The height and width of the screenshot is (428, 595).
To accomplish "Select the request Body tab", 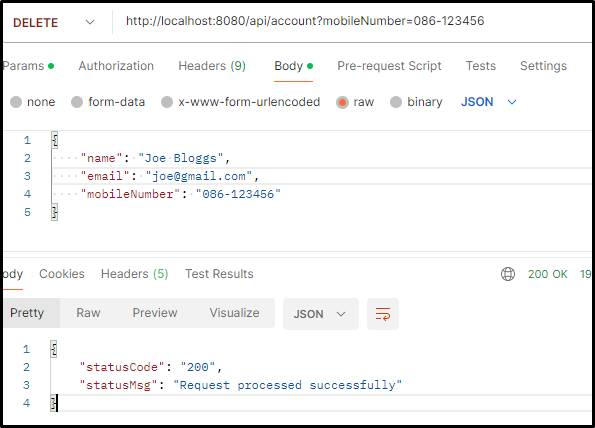I will coord(293,66).
